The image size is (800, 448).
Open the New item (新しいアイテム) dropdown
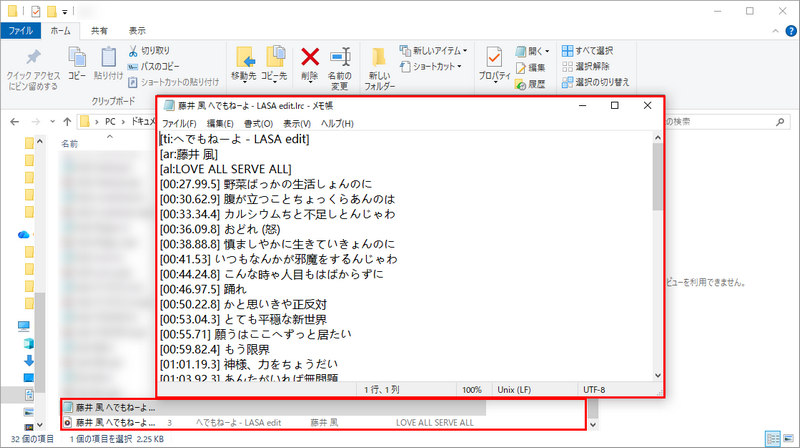coord(433,51)
